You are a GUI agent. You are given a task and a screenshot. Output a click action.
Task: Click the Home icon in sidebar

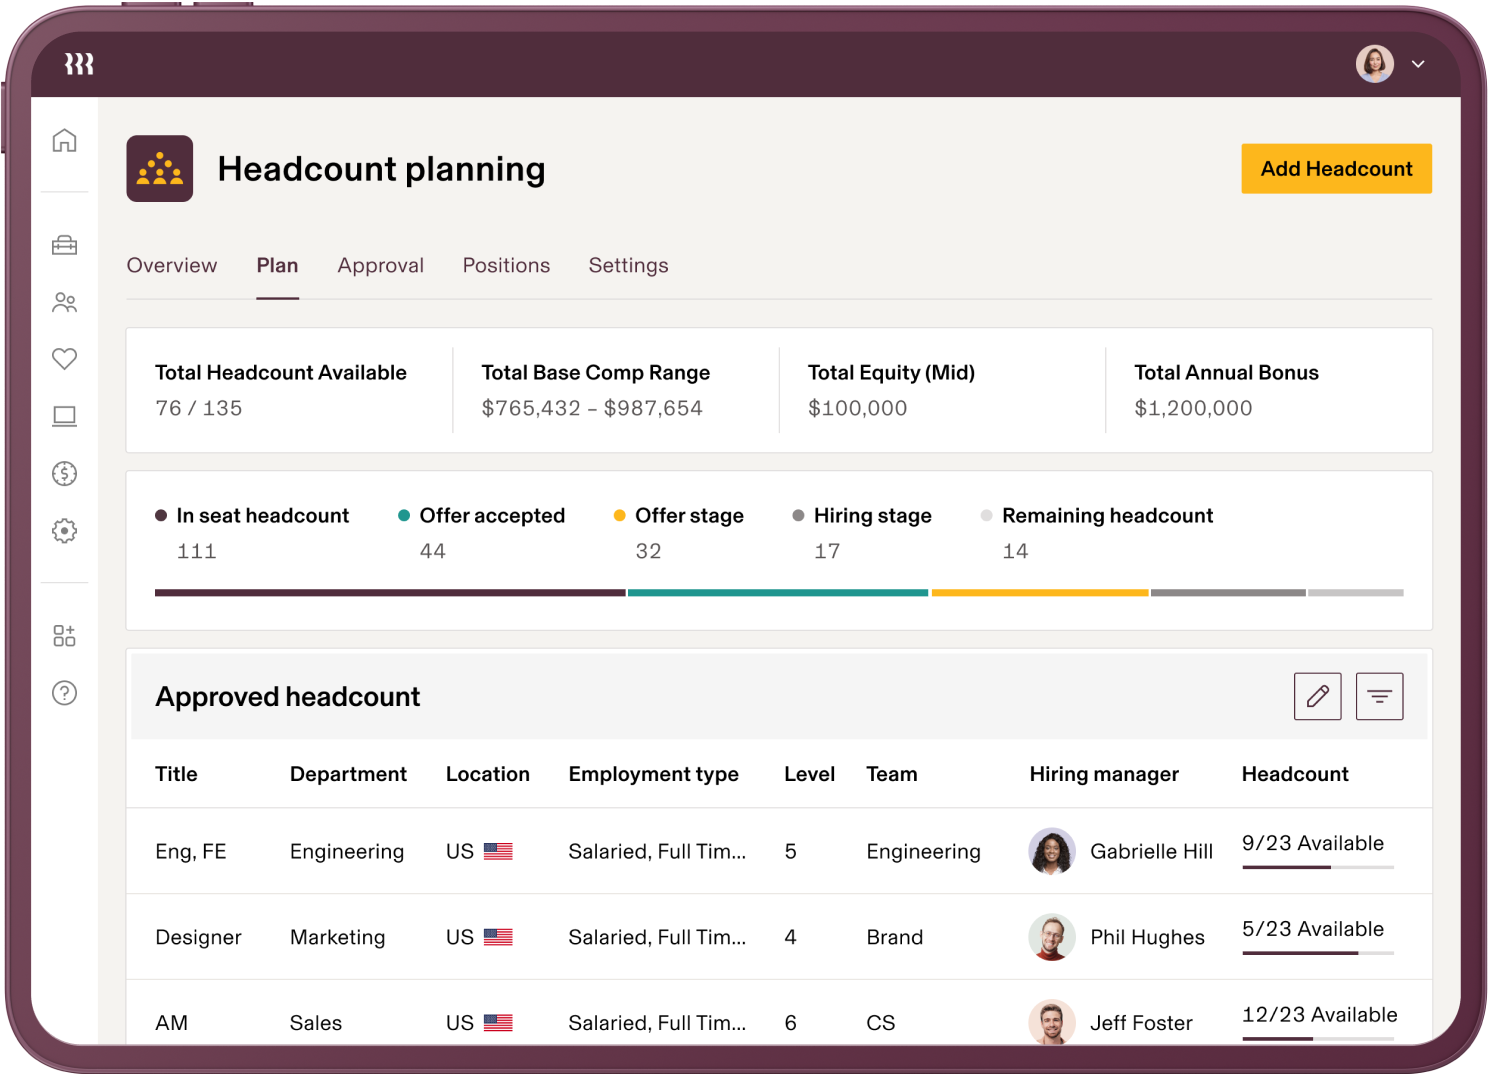(64, 141)
